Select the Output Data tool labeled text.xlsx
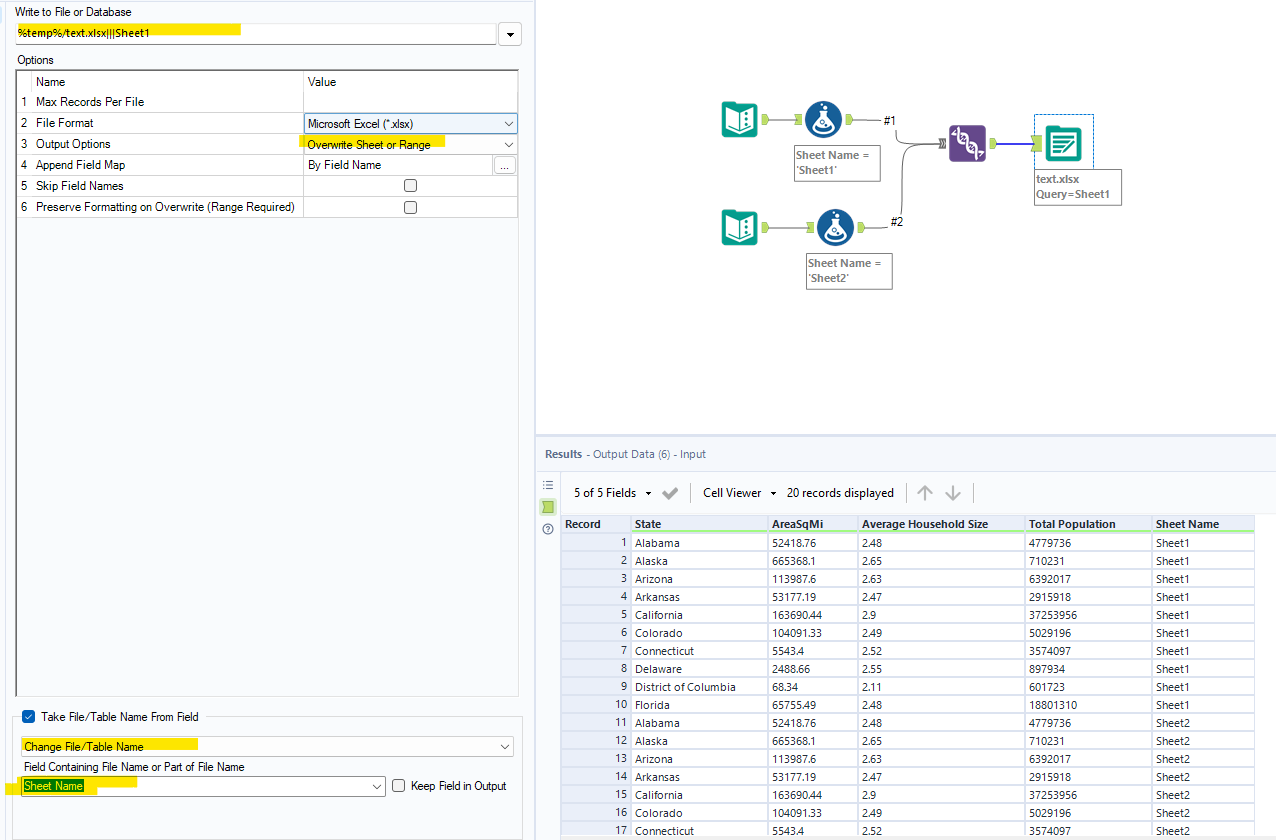This screenshot has height=840, width=1276. tap(1063, 143)
